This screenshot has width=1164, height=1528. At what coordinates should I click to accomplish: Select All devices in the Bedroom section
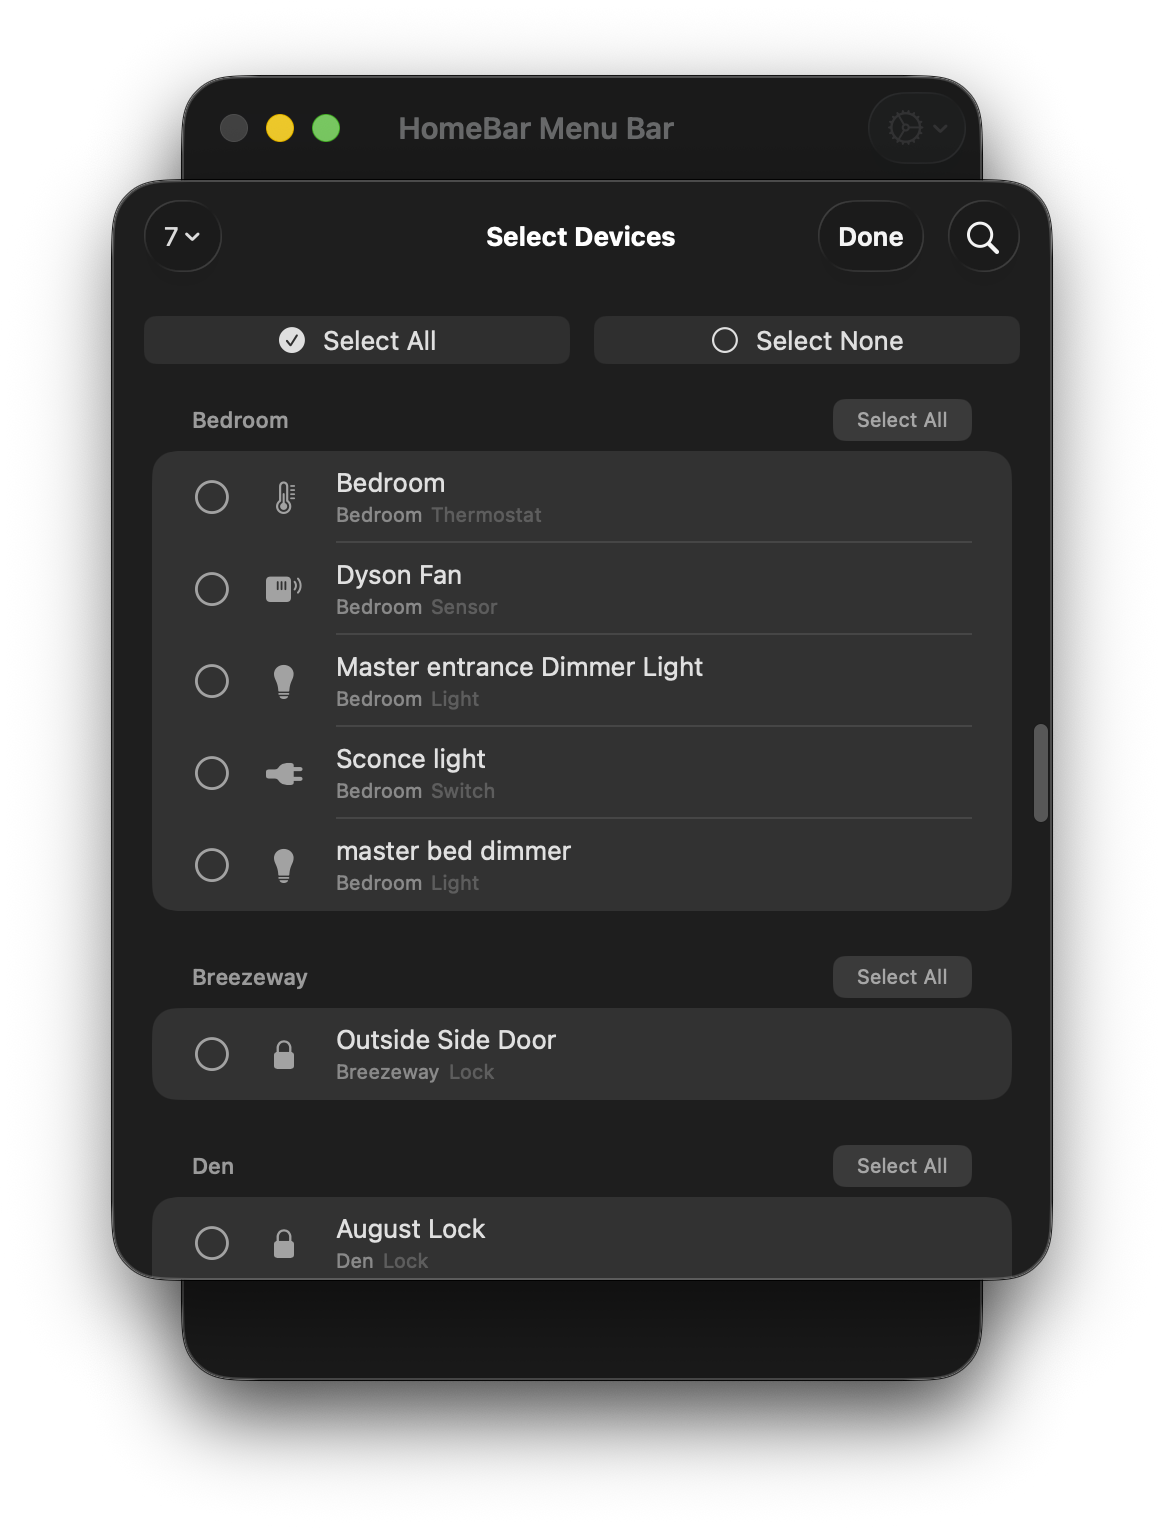pos(901,419)
